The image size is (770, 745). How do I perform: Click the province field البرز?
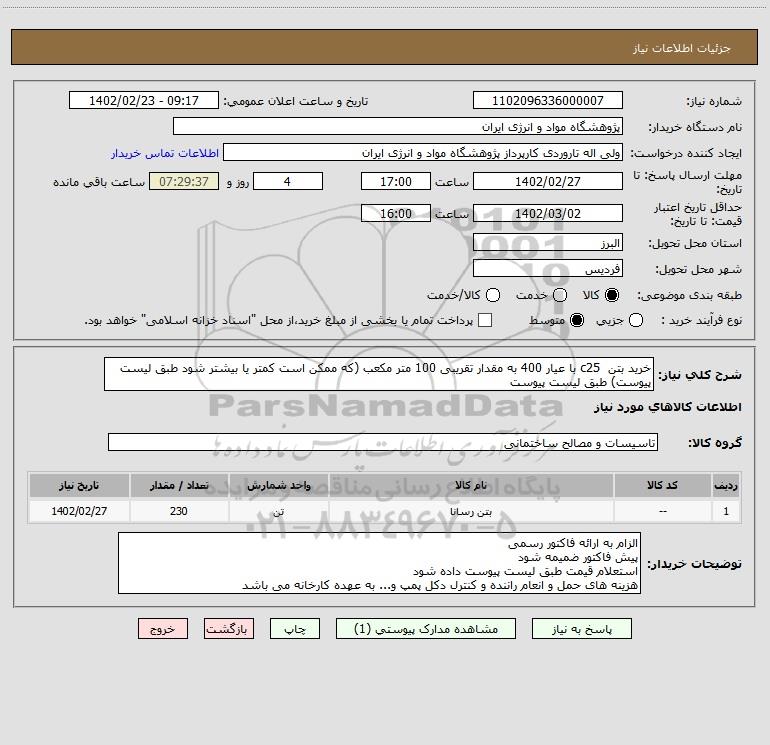pos(548,243)
